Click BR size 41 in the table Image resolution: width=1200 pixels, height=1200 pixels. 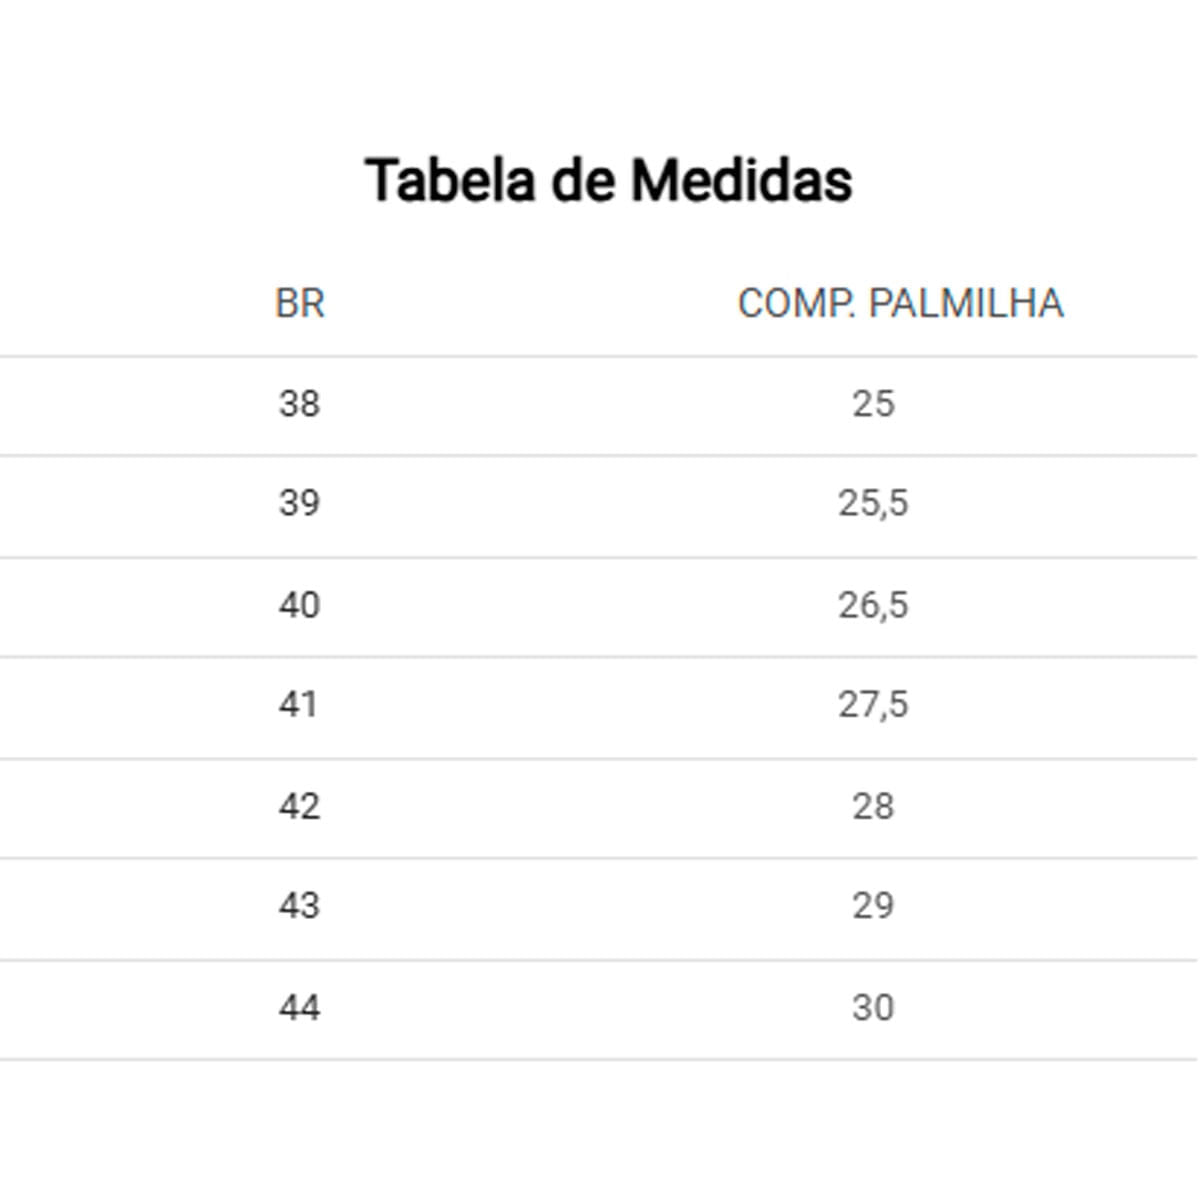point(299,704)
